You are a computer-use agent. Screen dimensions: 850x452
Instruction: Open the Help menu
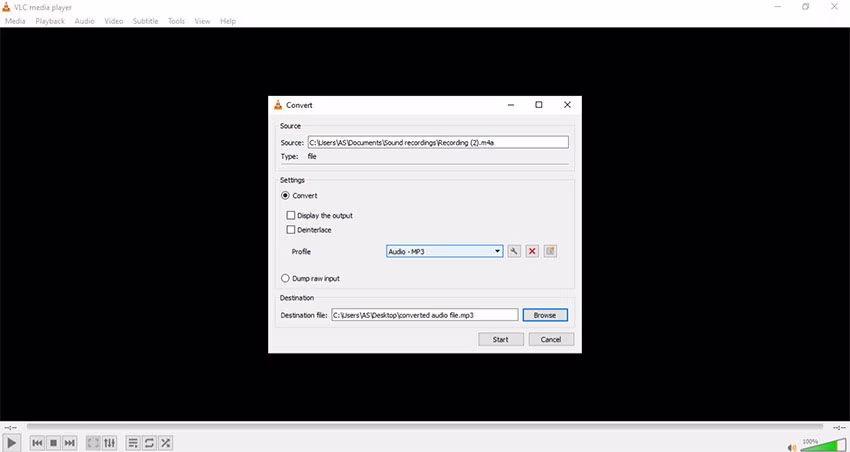pos(228,21)
